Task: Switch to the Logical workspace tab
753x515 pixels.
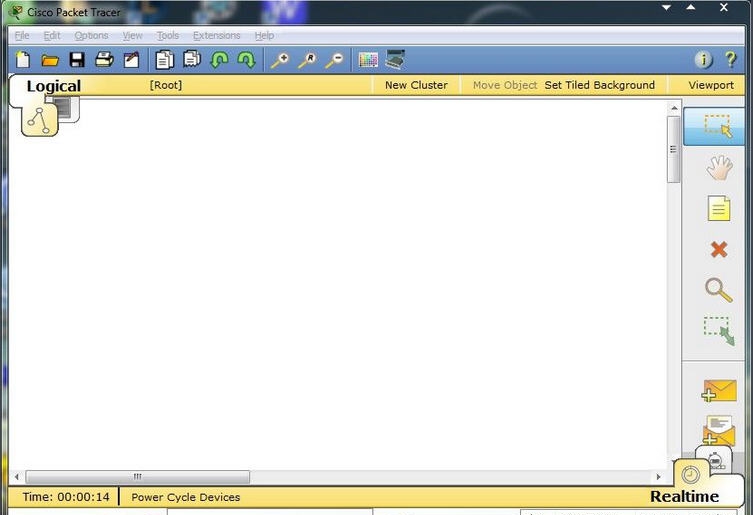Action: (53, 86)
